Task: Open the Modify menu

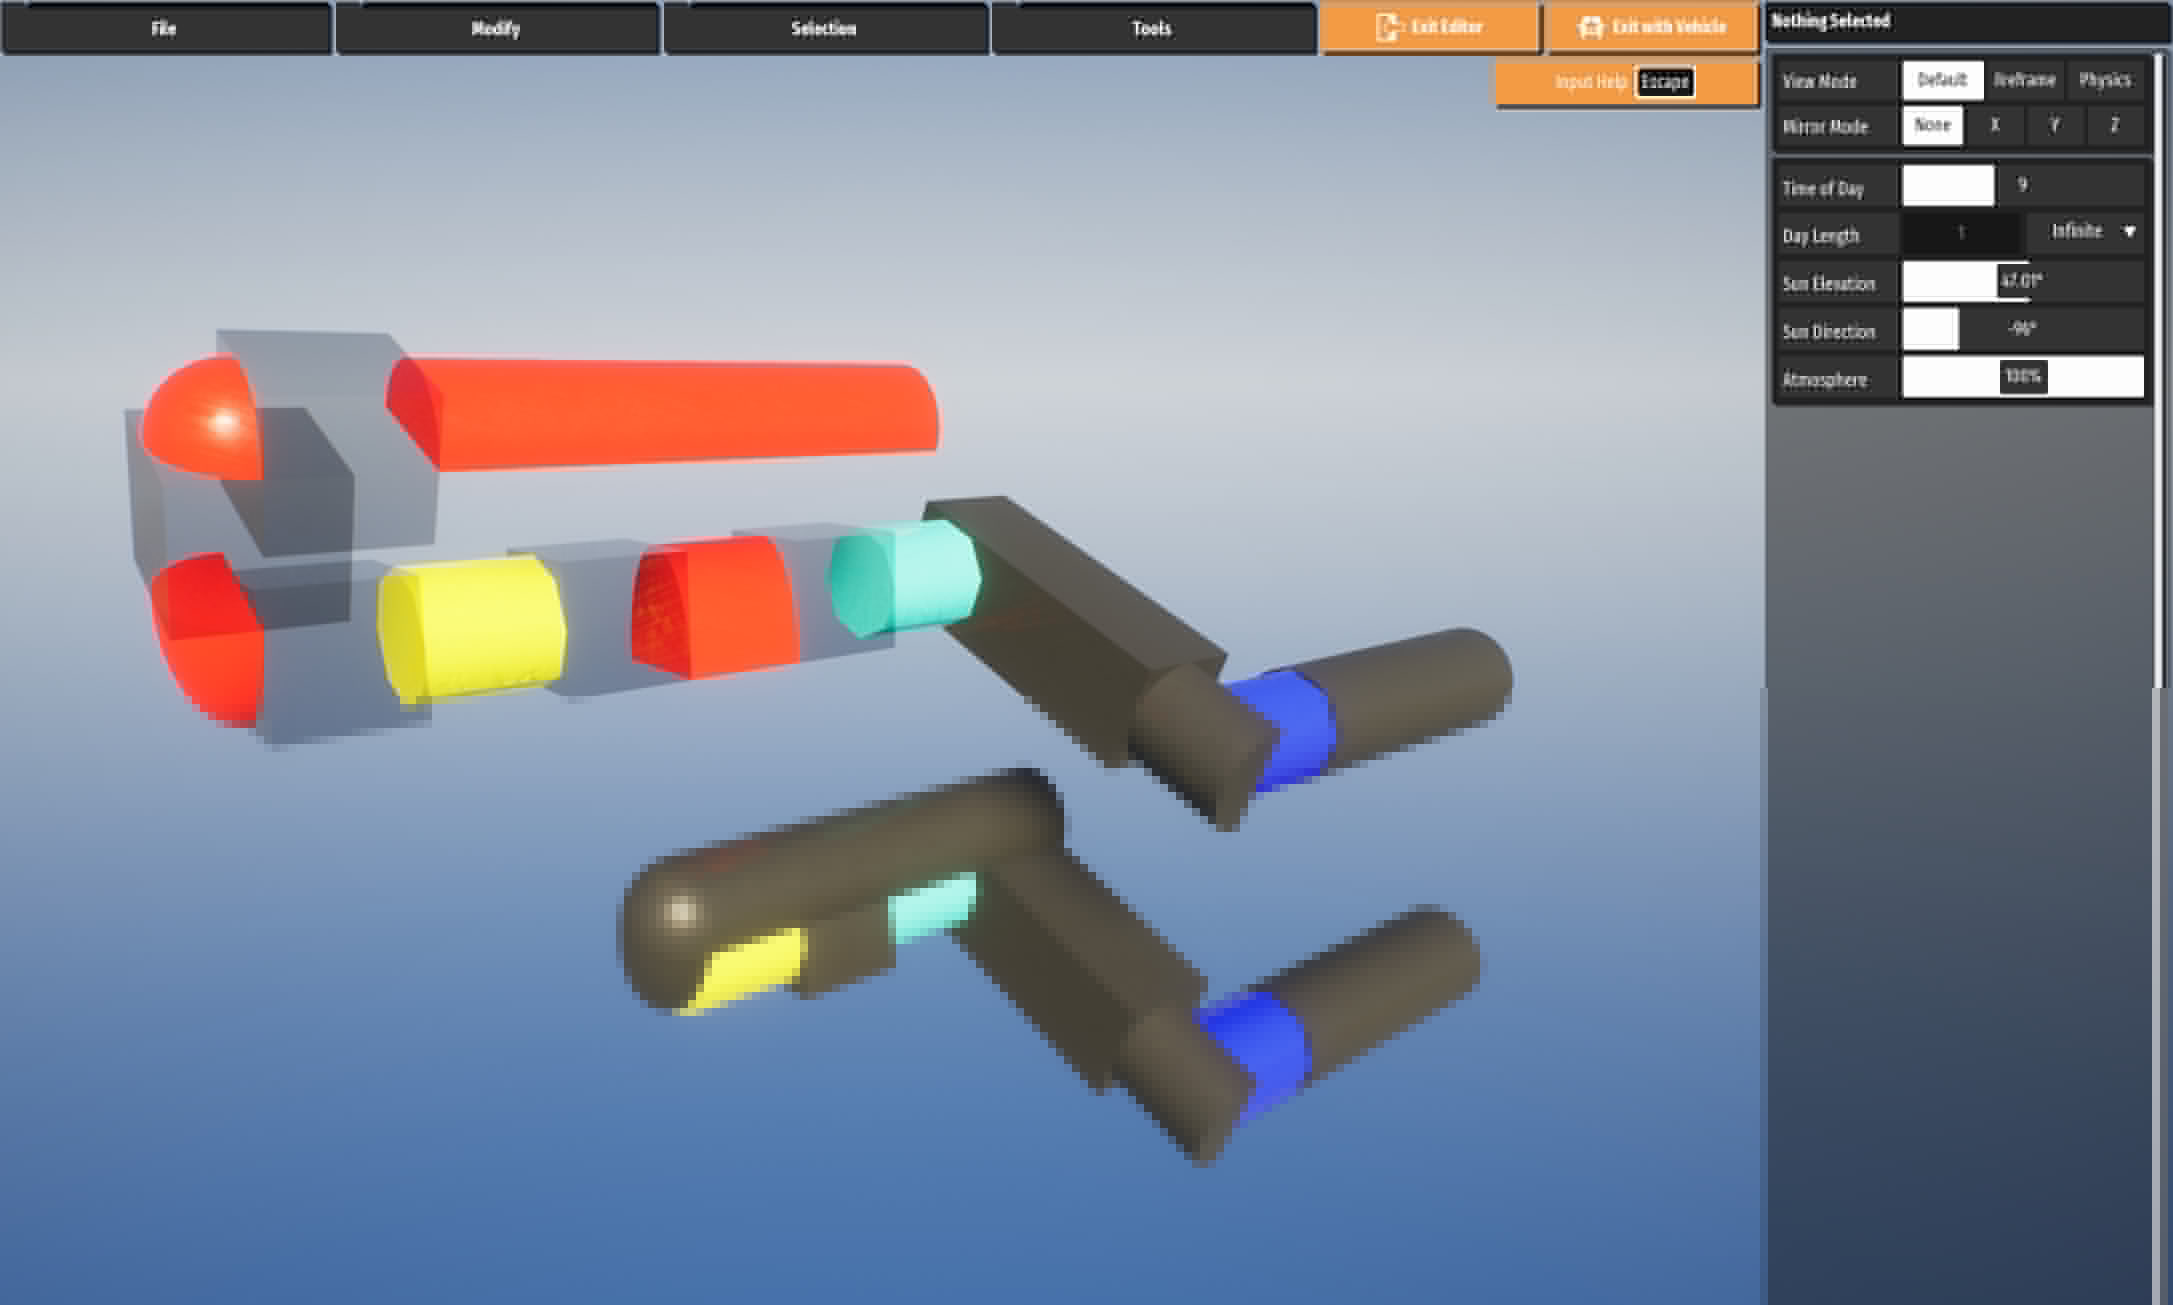Action: pos(496,28)
